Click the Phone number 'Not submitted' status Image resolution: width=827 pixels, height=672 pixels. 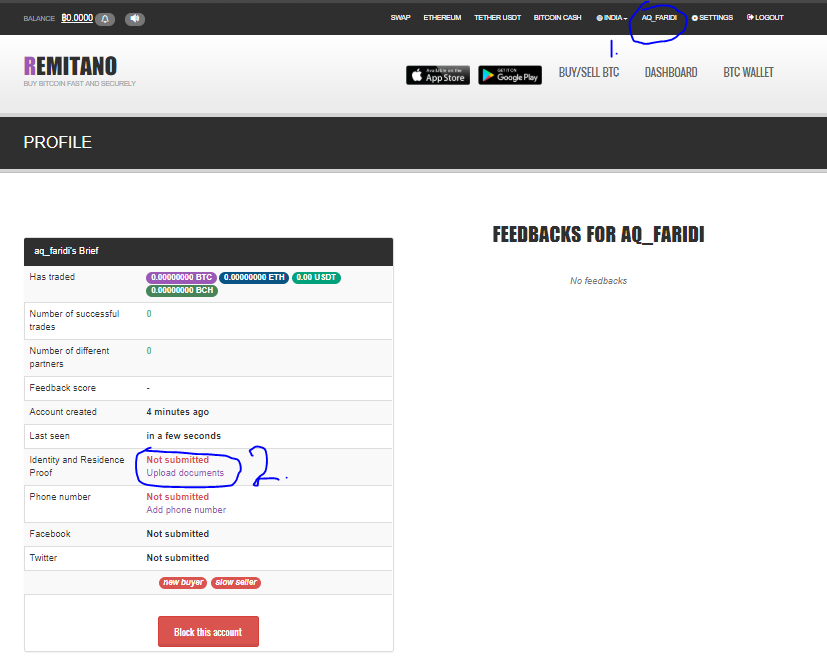(x=178, y=497)
